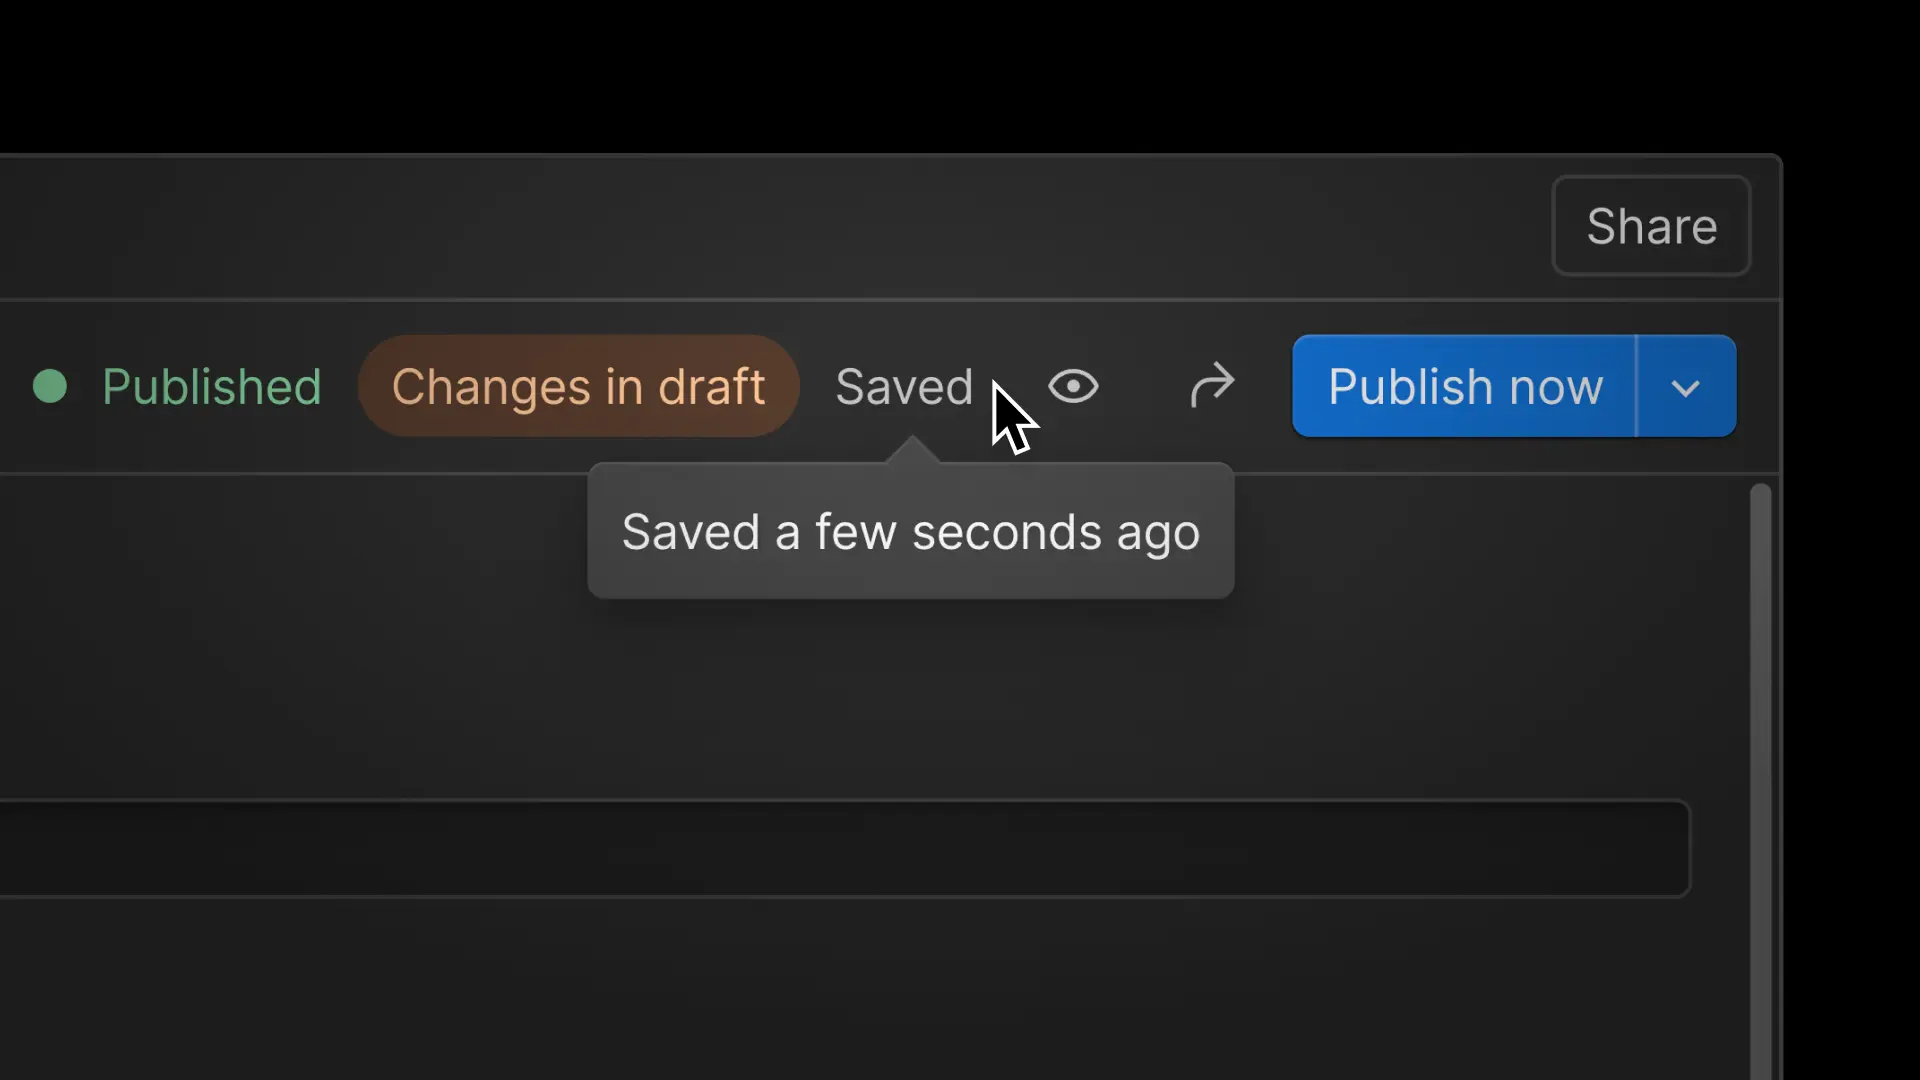Click the Publish now button
This screenshot has height=1080, width=1920.
point(1463,387)
